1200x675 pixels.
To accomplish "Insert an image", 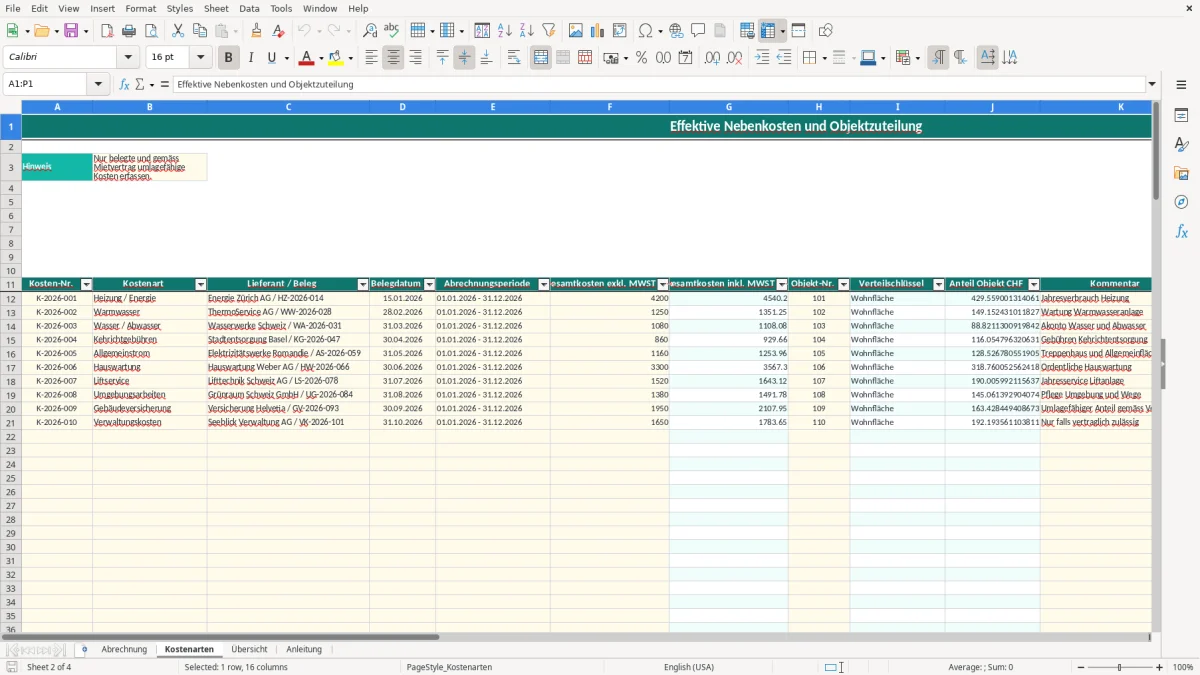I will point(576,31).
